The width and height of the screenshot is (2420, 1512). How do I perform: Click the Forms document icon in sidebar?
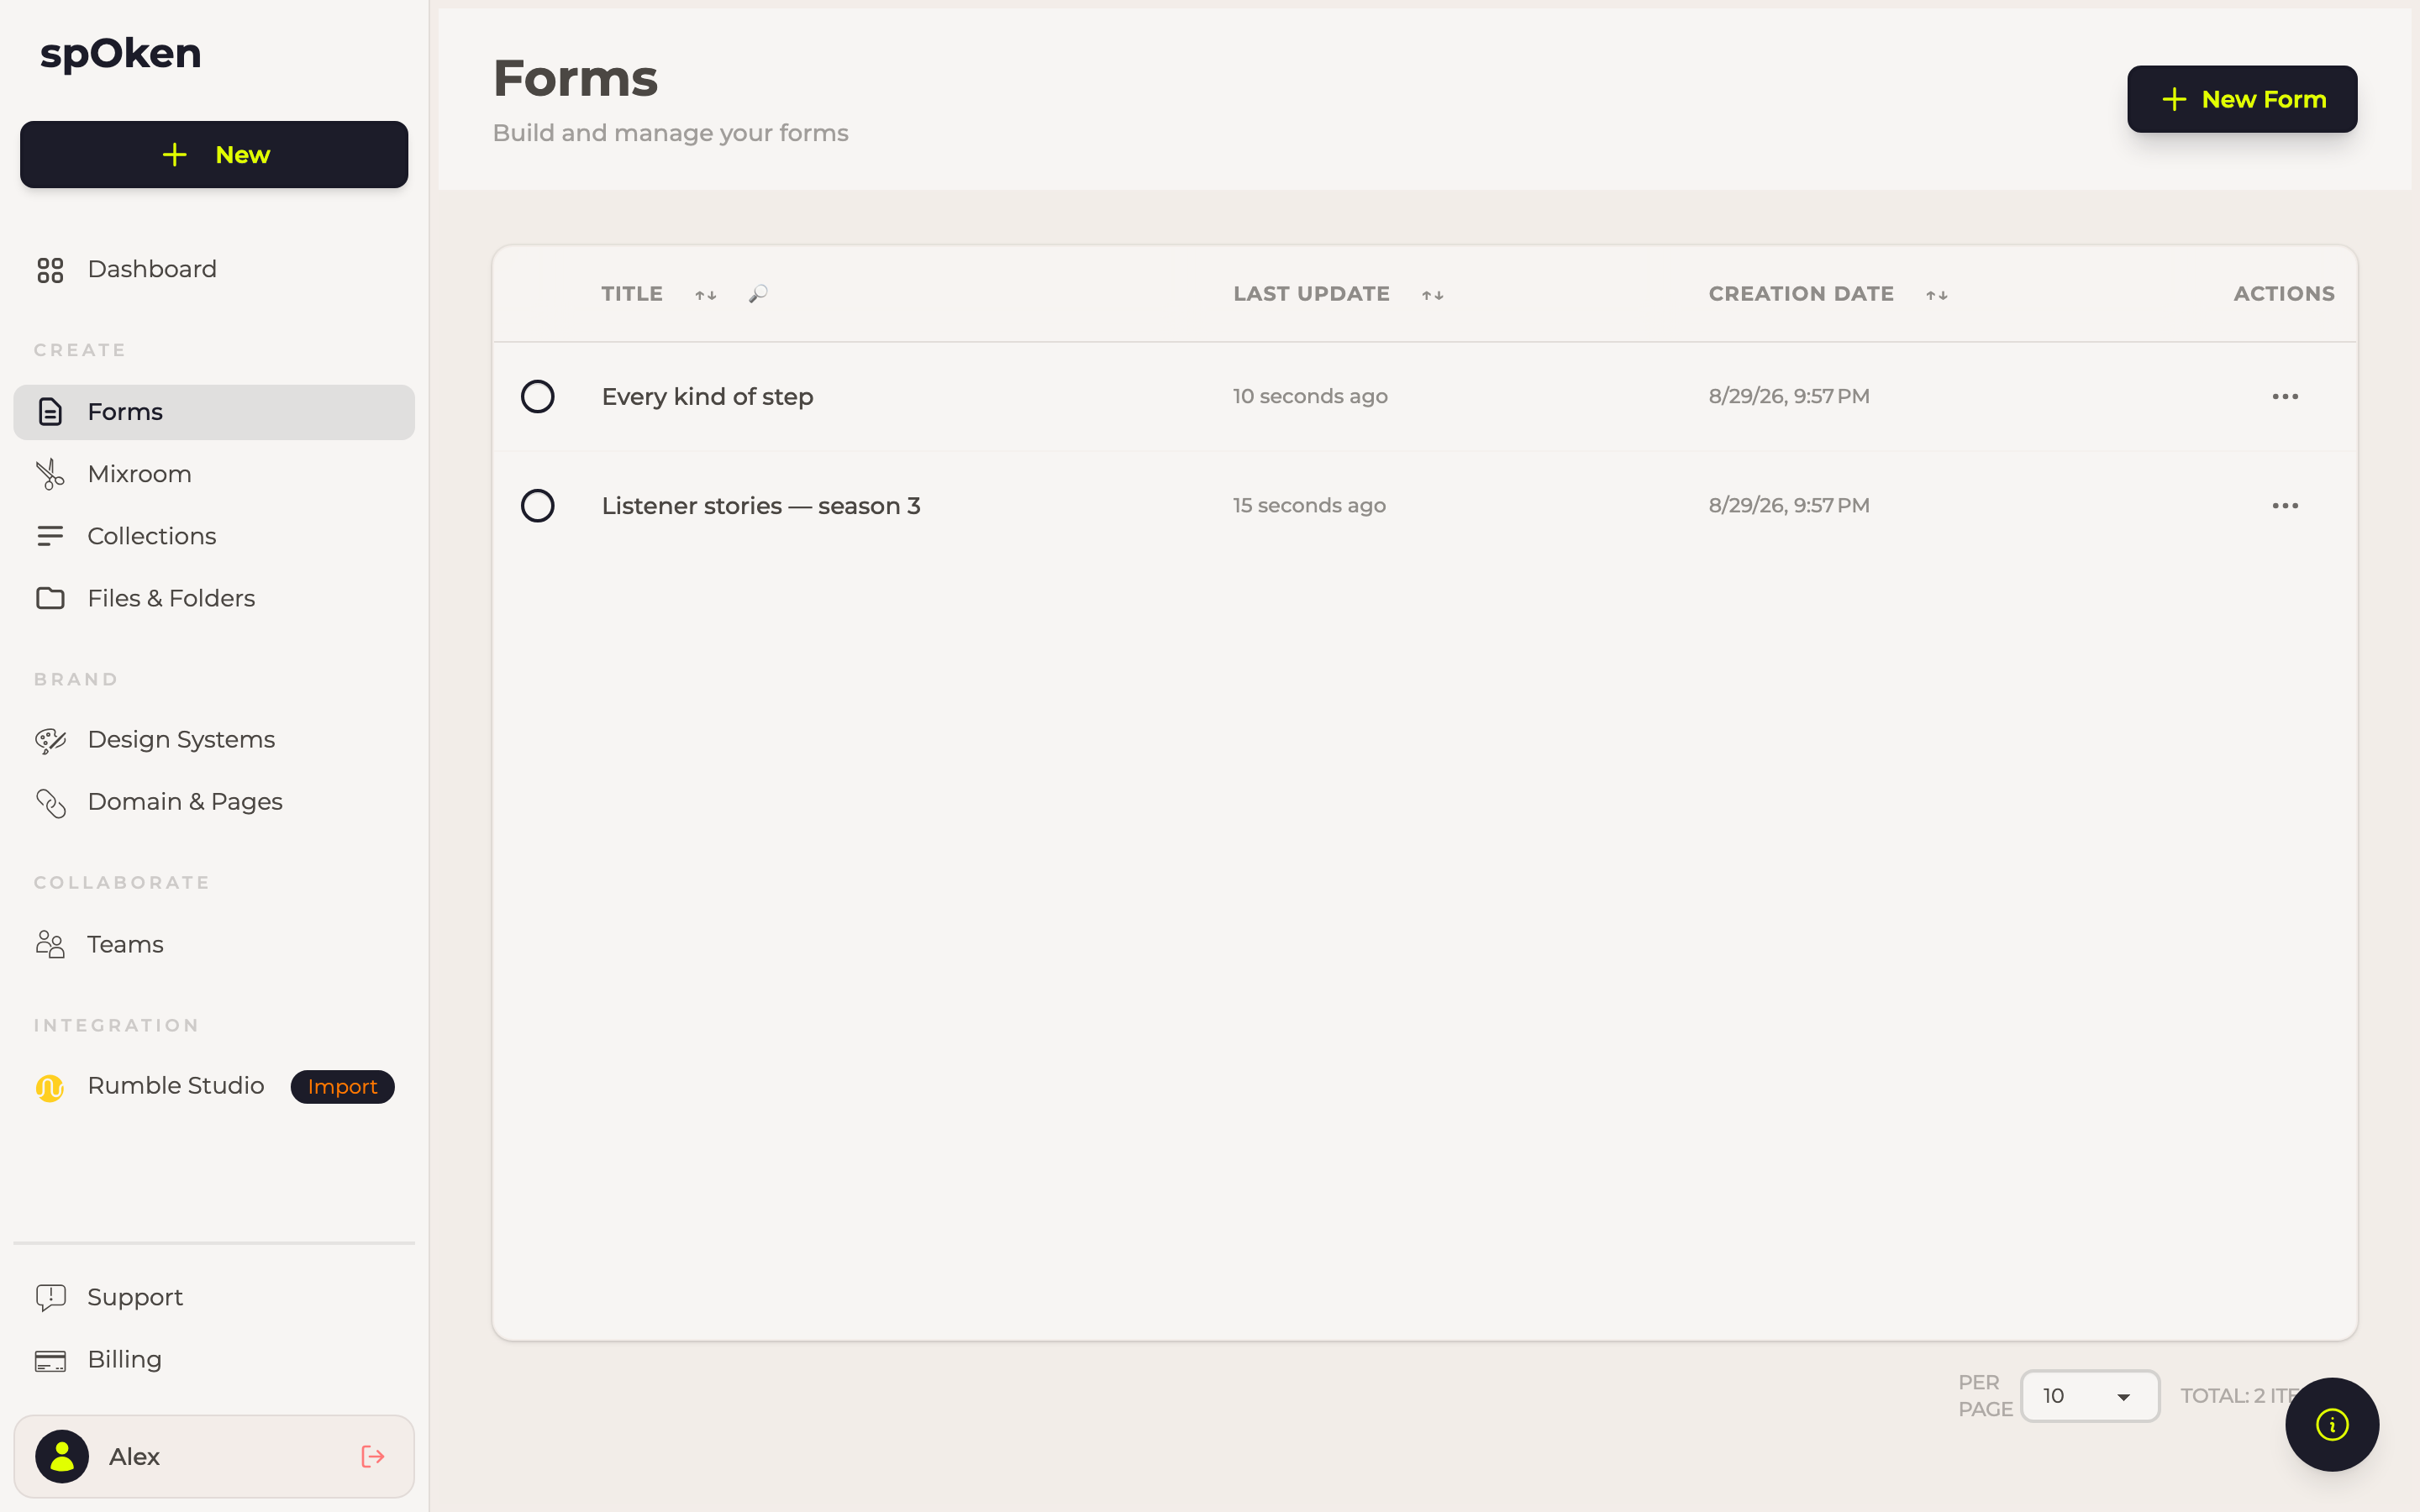(50, 412)
